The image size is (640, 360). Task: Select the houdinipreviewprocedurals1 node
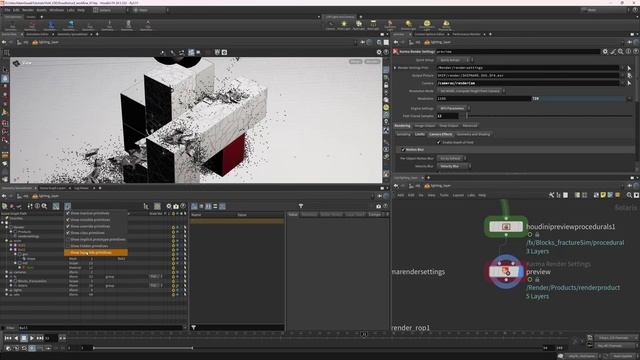506,227
